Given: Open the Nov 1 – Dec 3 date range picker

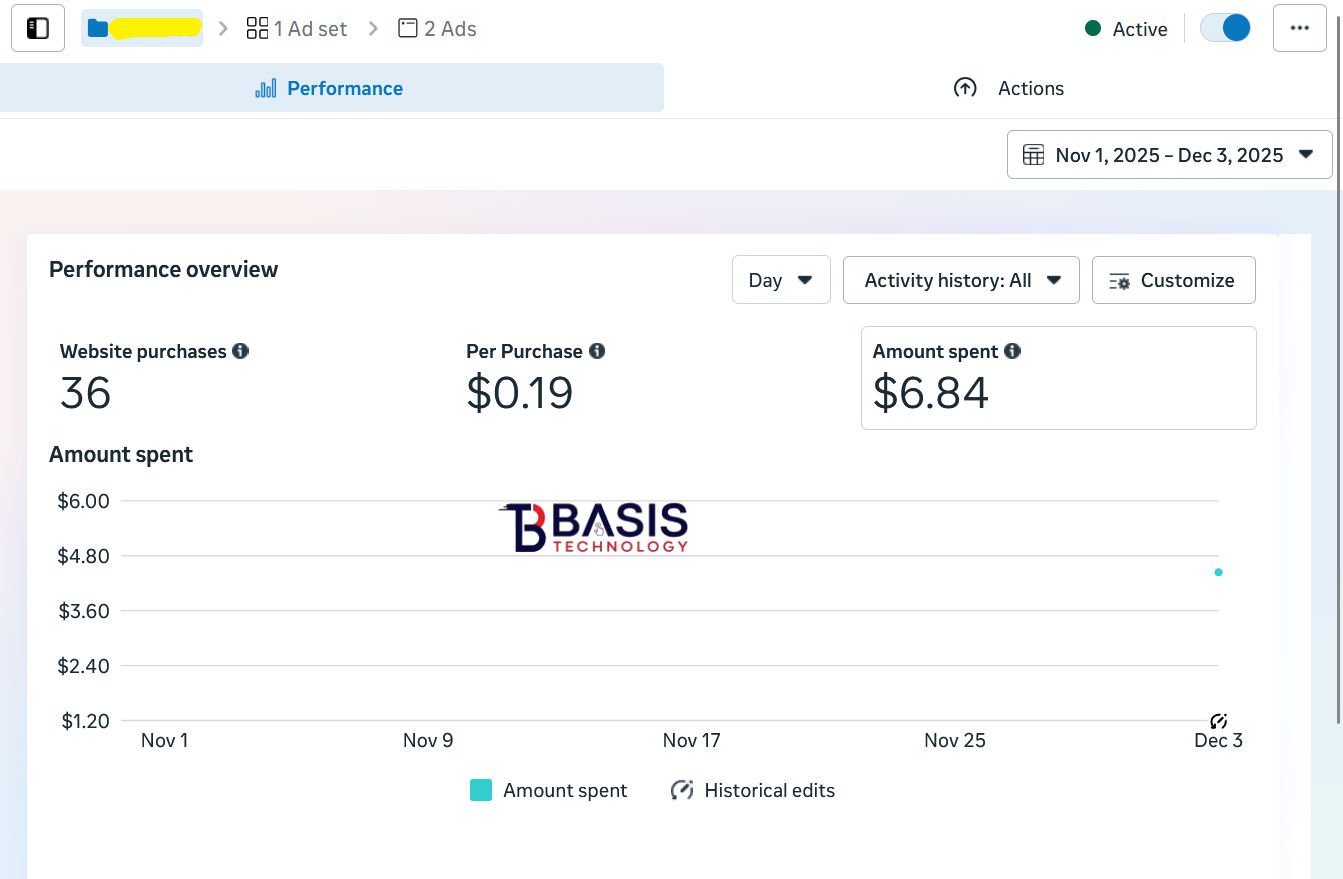Looking at the screenshot, I should [x=1169, y=155].
